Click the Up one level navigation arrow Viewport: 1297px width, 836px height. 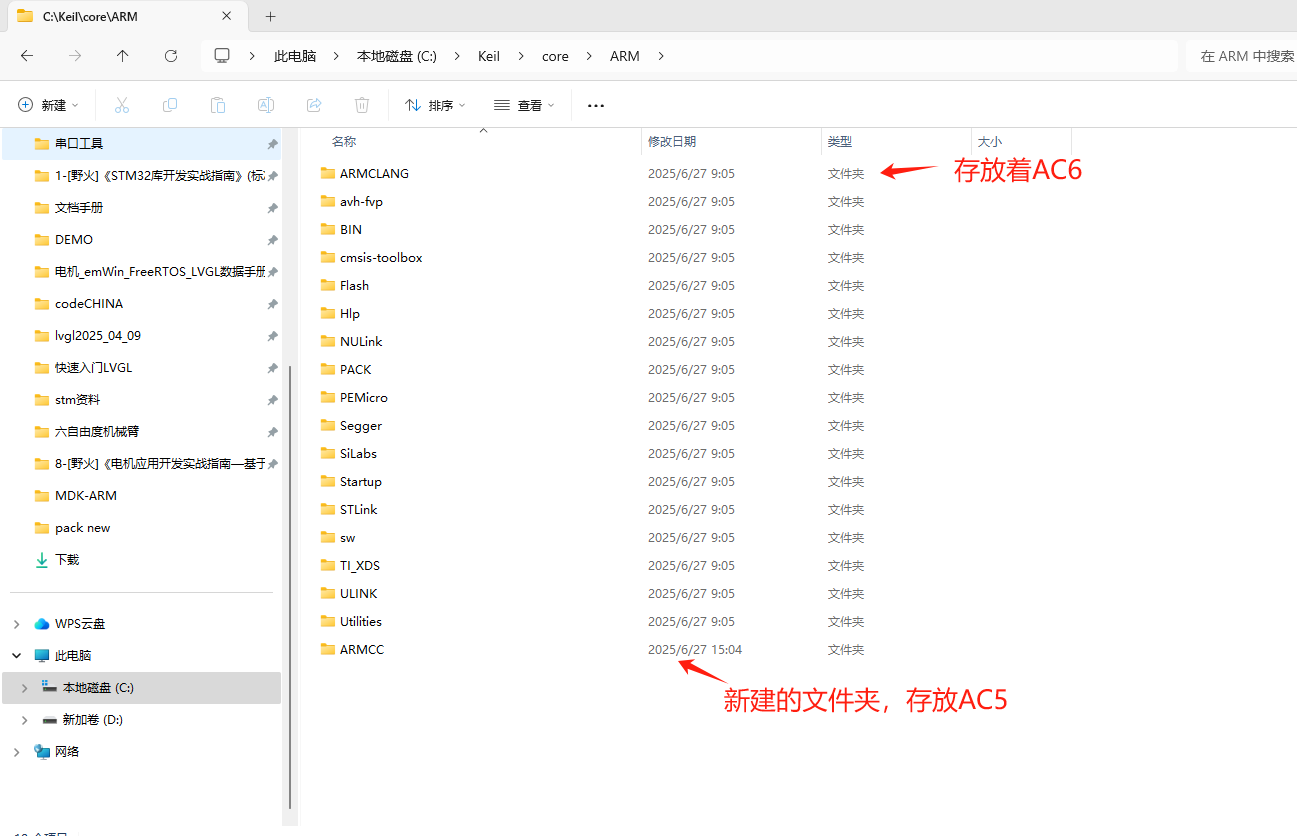click(122, 56)
